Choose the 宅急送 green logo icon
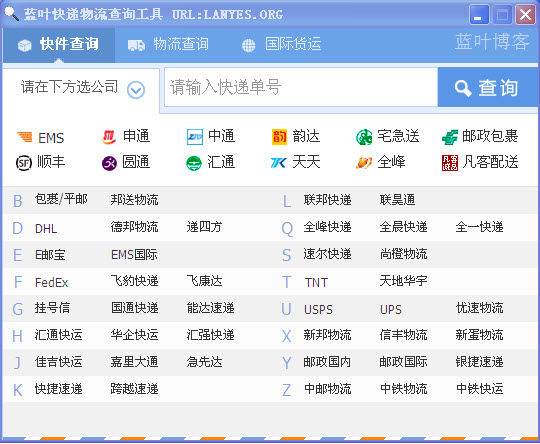Viewport: 540px width, 444px height. [x=364, y=137]
